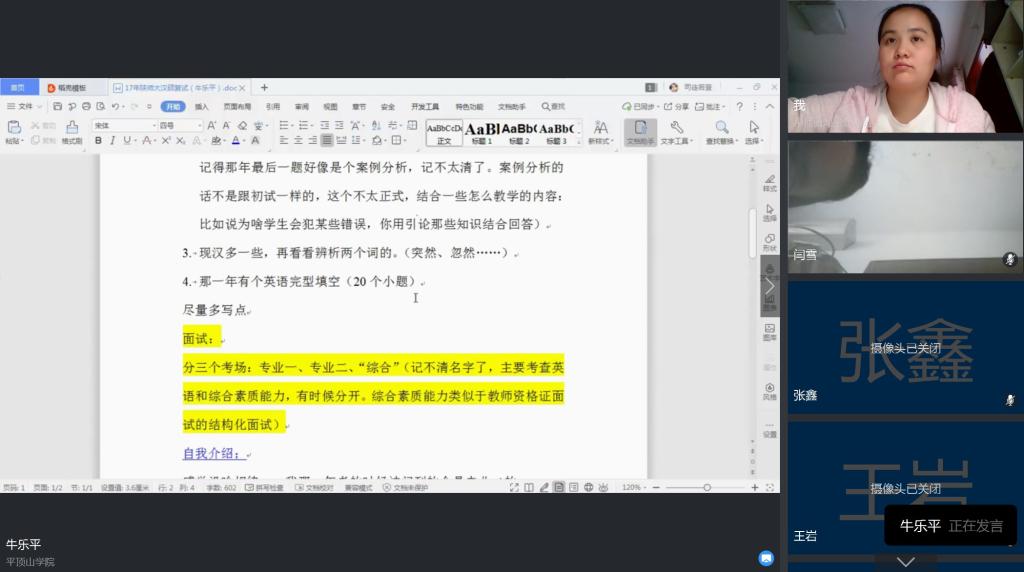Apply the Heading 1 (标题 1) style thumbnail
The width and height of the screenshot is (1024, 572).
[x=482, y=131]
